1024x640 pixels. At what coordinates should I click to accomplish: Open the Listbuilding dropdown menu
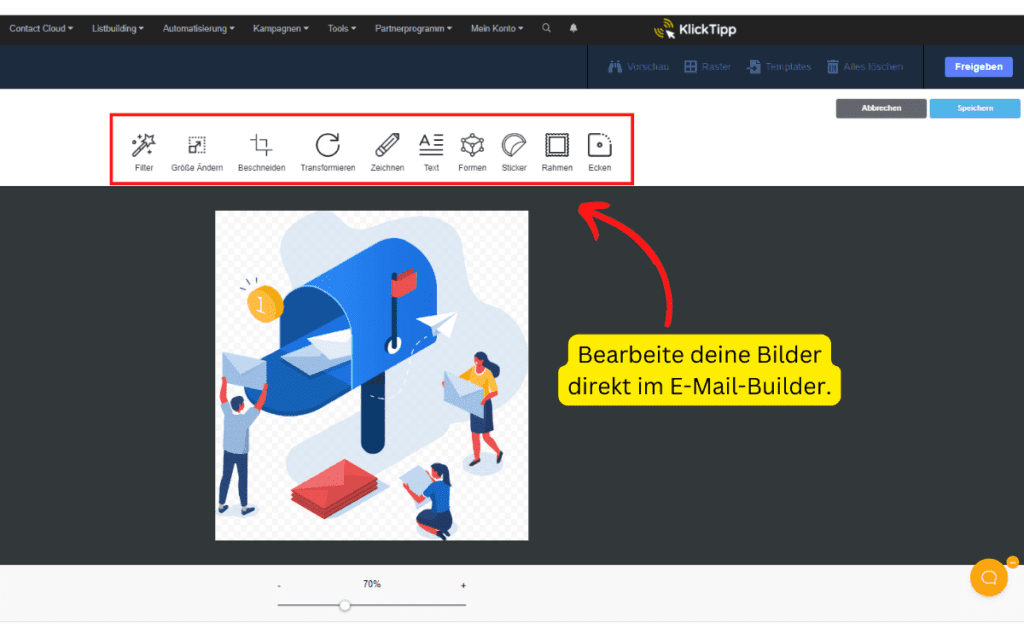coord(117,28)
